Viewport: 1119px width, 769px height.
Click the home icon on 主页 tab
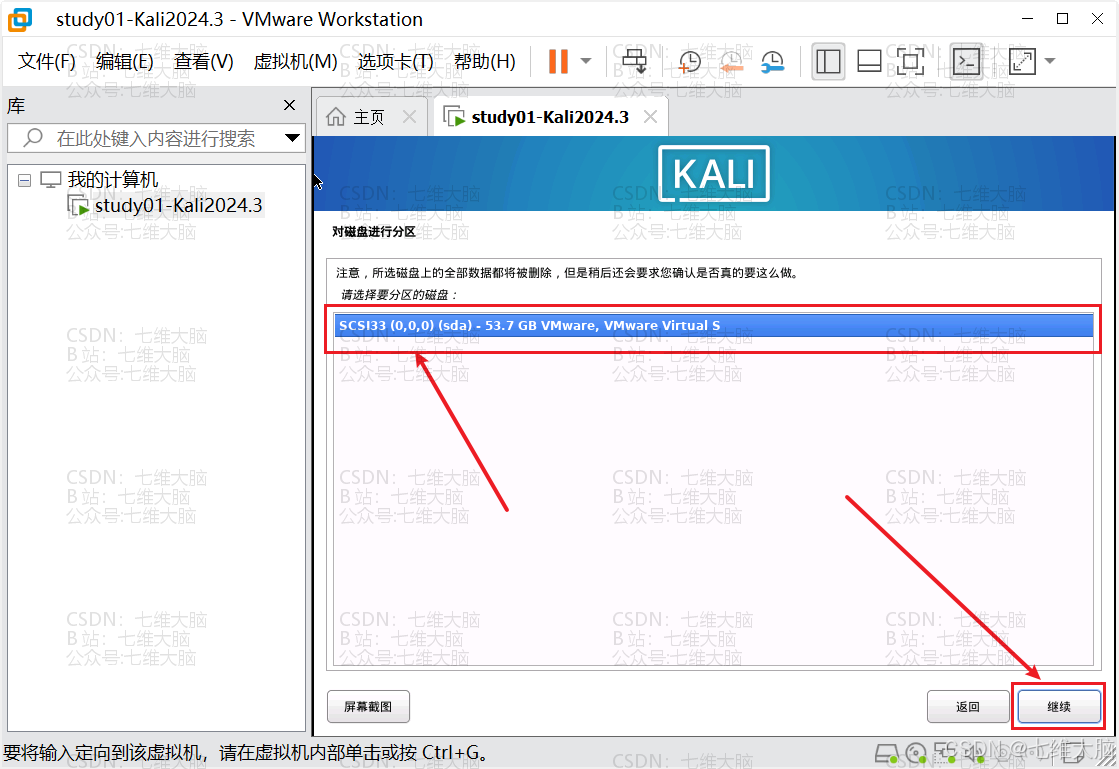336,117
